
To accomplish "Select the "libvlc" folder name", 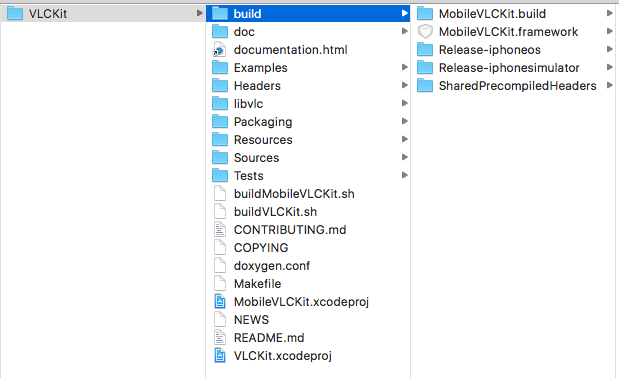I will tap(248, 104).
